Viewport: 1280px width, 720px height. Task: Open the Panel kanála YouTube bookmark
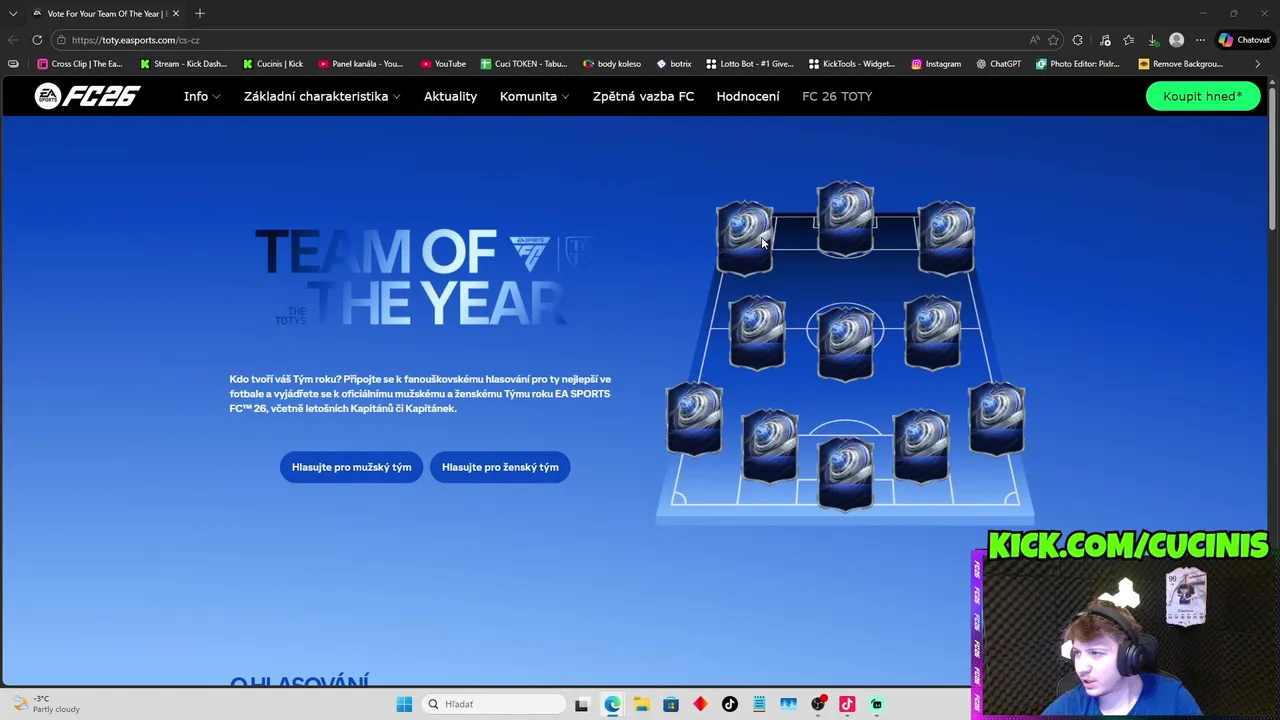(x=361, y=64)
